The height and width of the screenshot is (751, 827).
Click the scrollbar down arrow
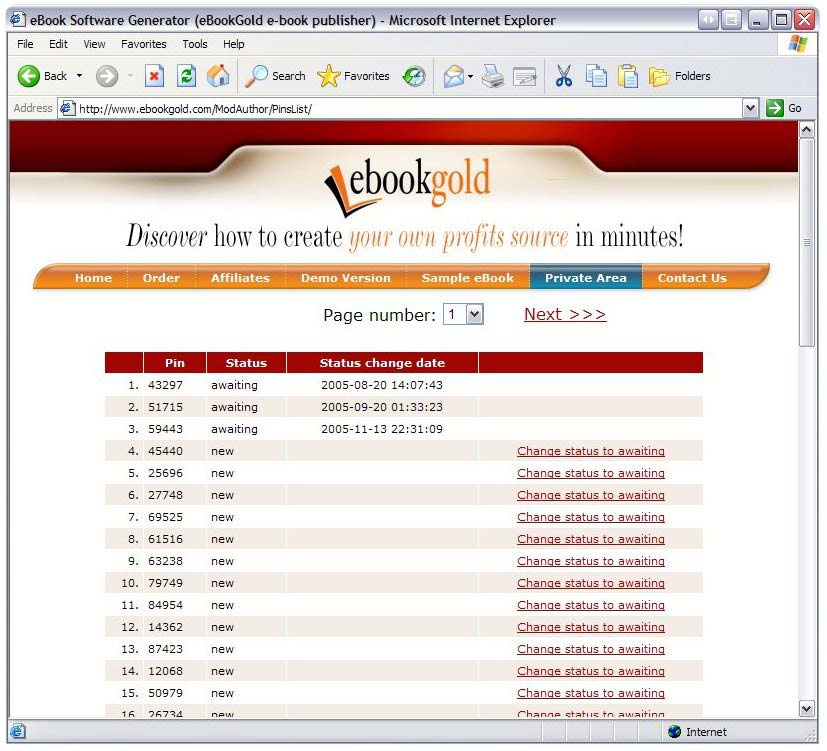coord(806,709)
